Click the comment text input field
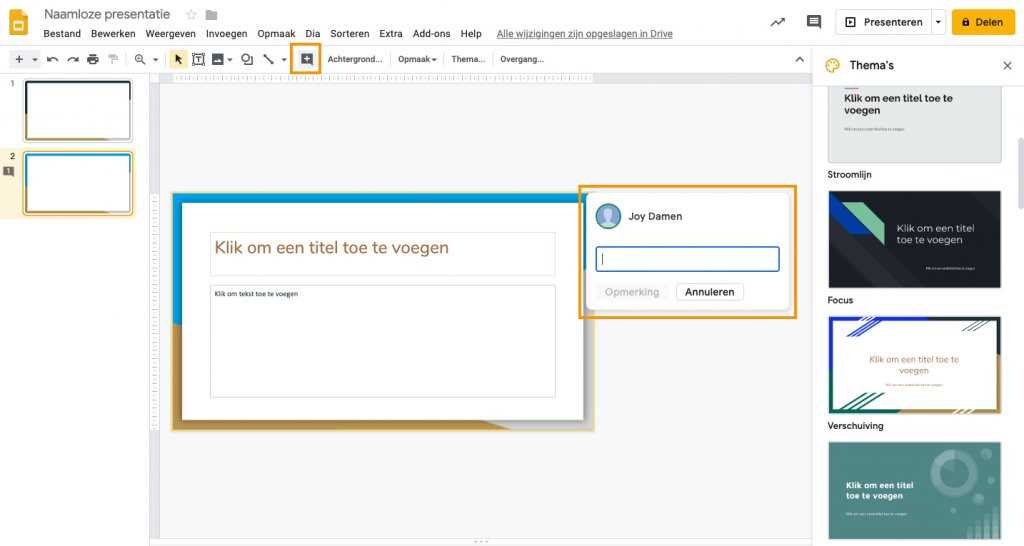1024x546 pixels. coord(687,259)
